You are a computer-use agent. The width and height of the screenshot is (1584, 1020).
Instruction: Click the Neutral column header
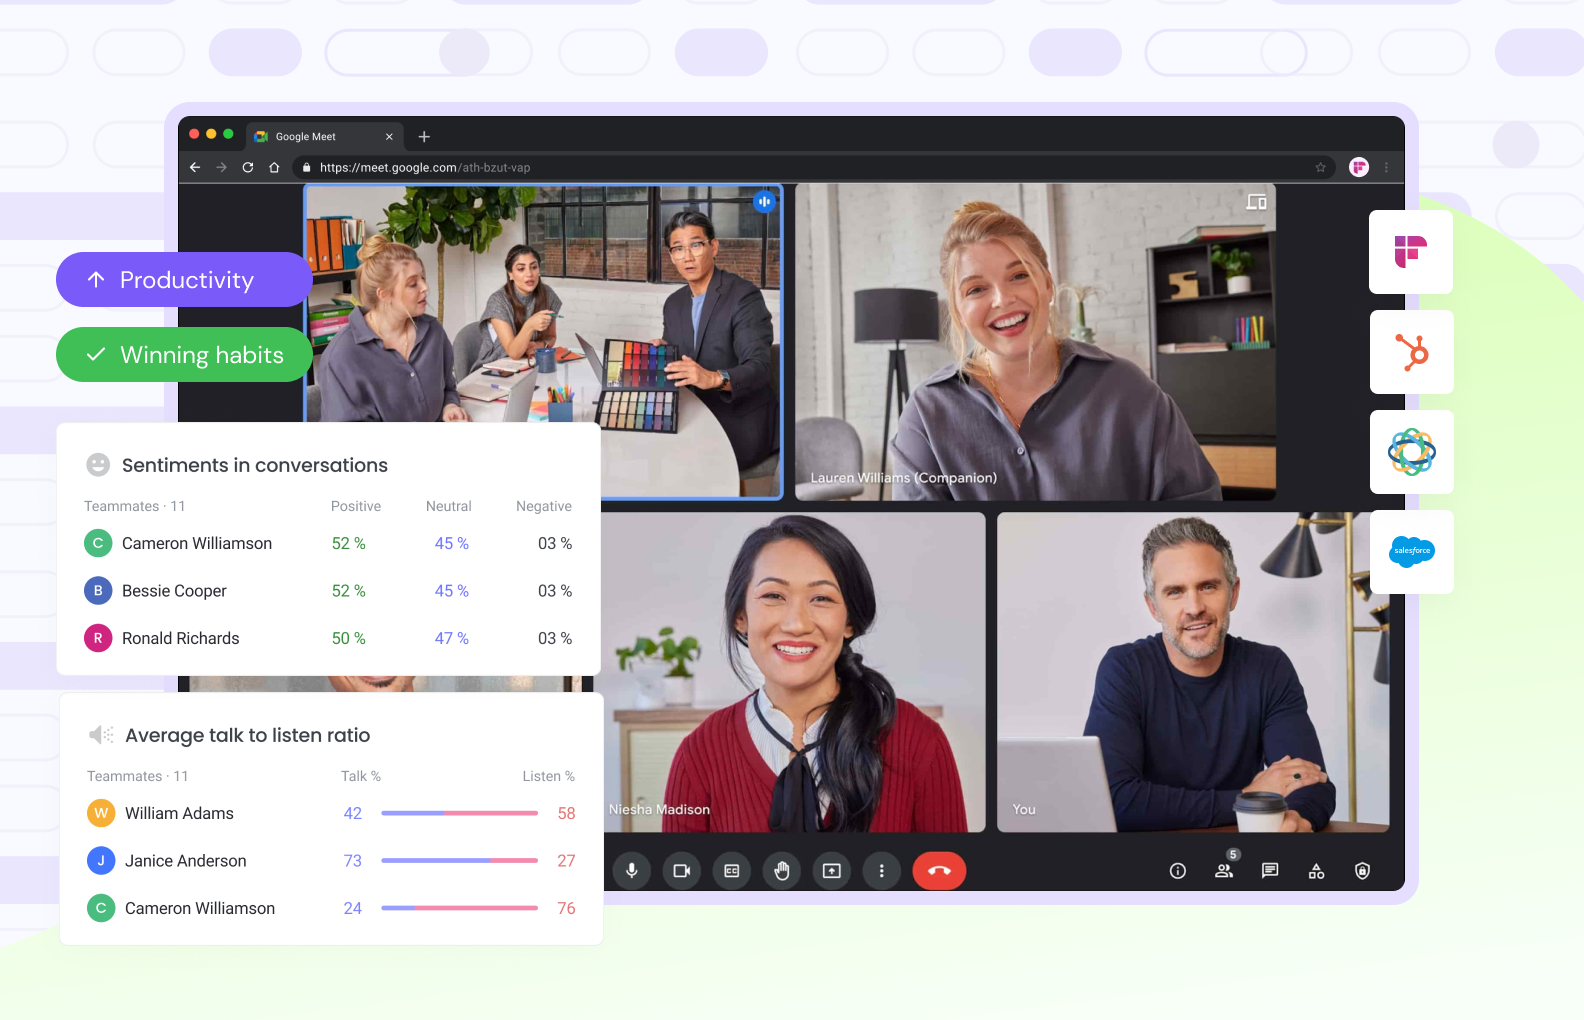[449, 506]
